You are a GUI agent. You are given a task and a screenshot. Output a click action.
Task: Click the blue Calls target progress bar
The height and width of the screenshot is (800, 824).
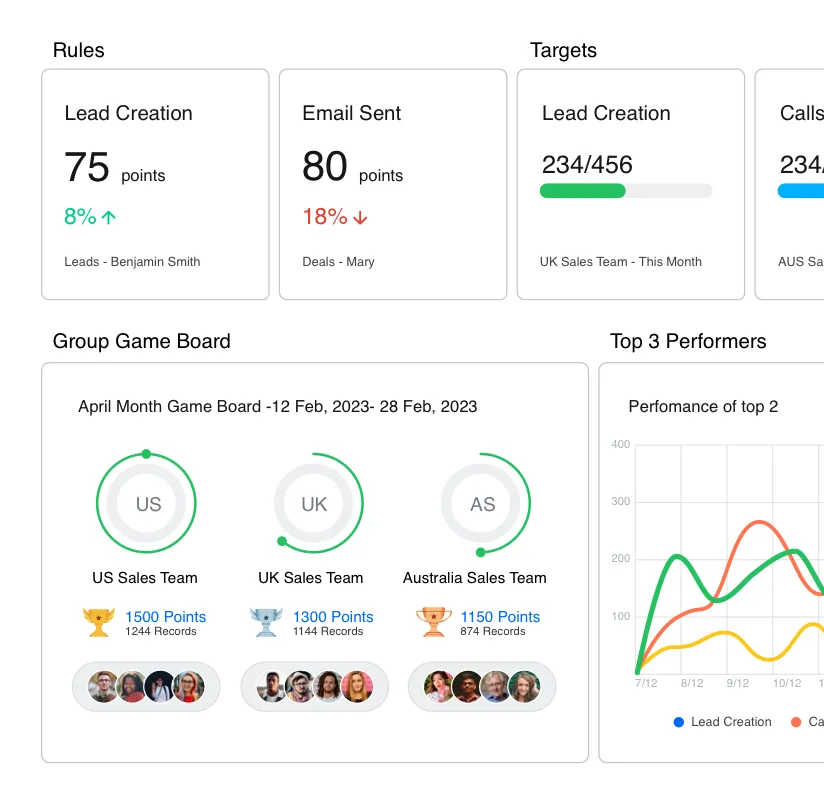[801, 191]
